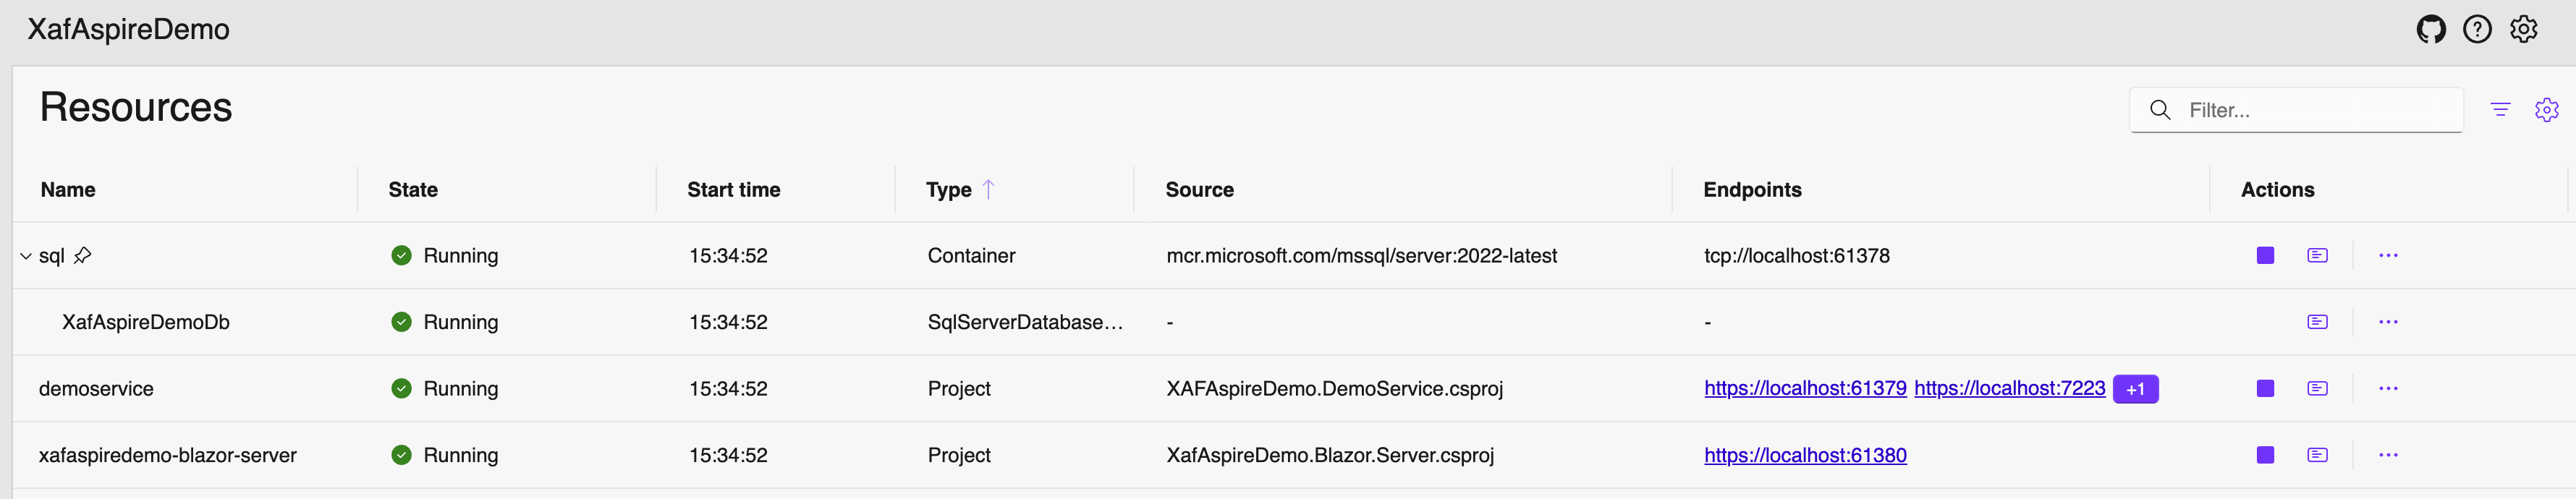Stop the xafaspiredemo-blazor-server project
This screenshot has height=499, width=2576.
tap(2265, 455)
